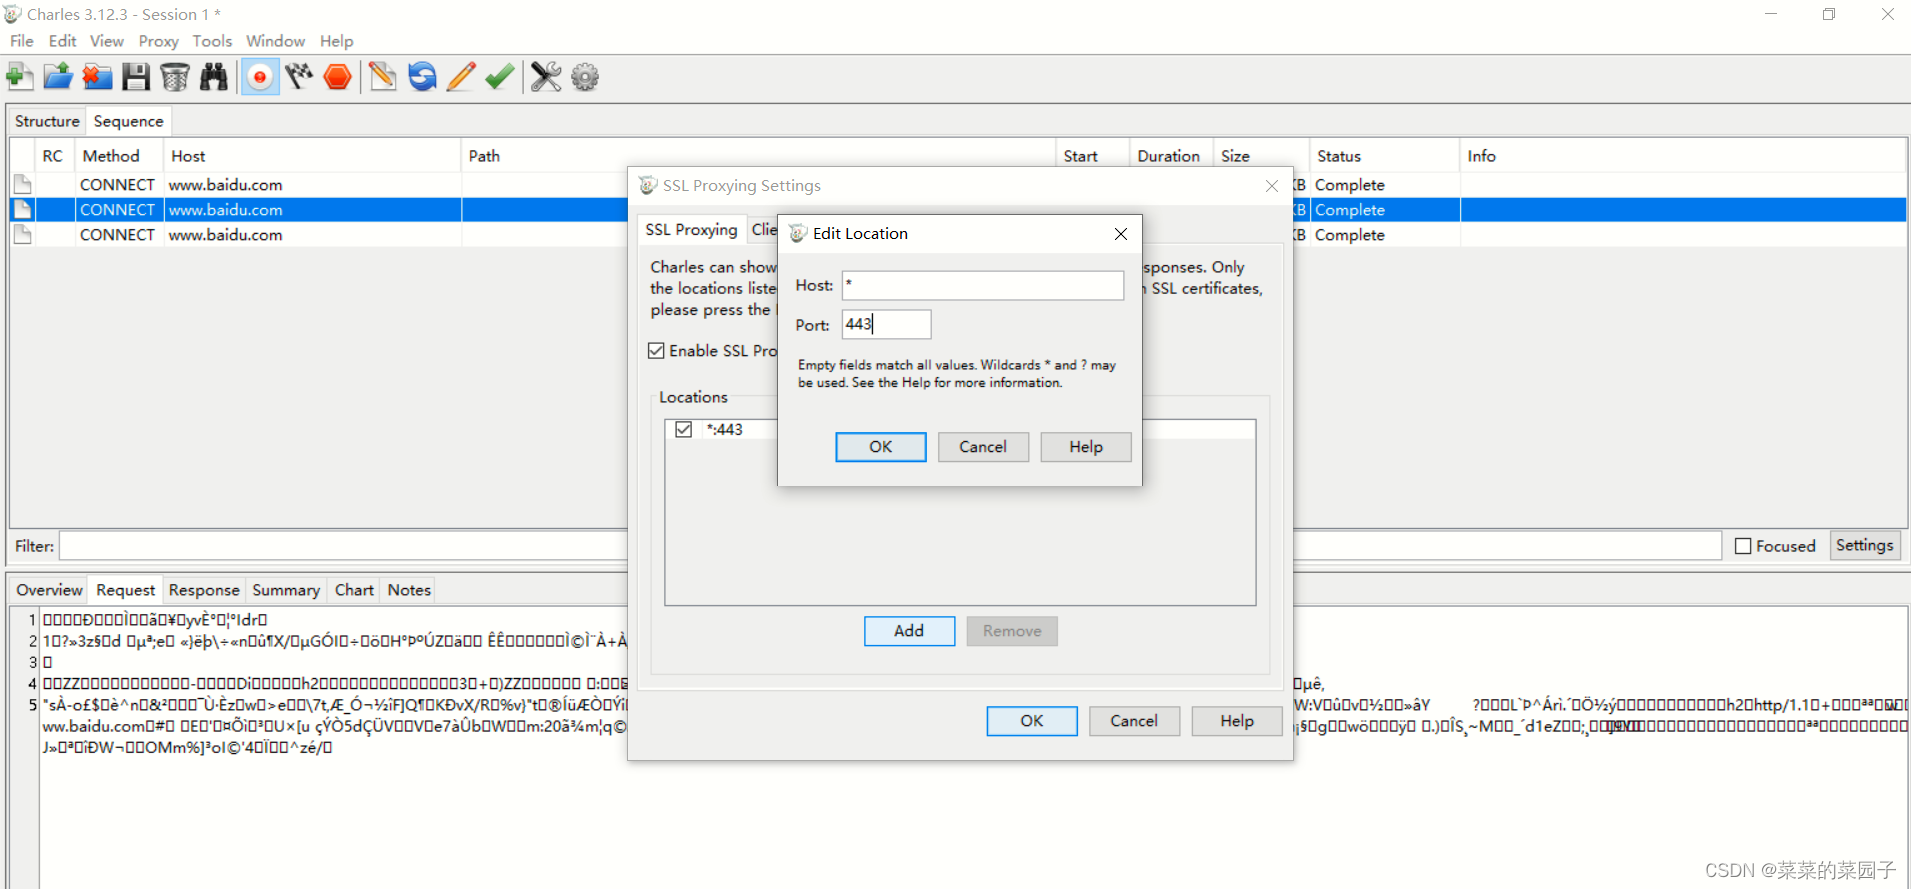The width and height of the screenshot is (1911, 889).
Task: Click the orange pencil Edit icon
Action: point(461,77)
